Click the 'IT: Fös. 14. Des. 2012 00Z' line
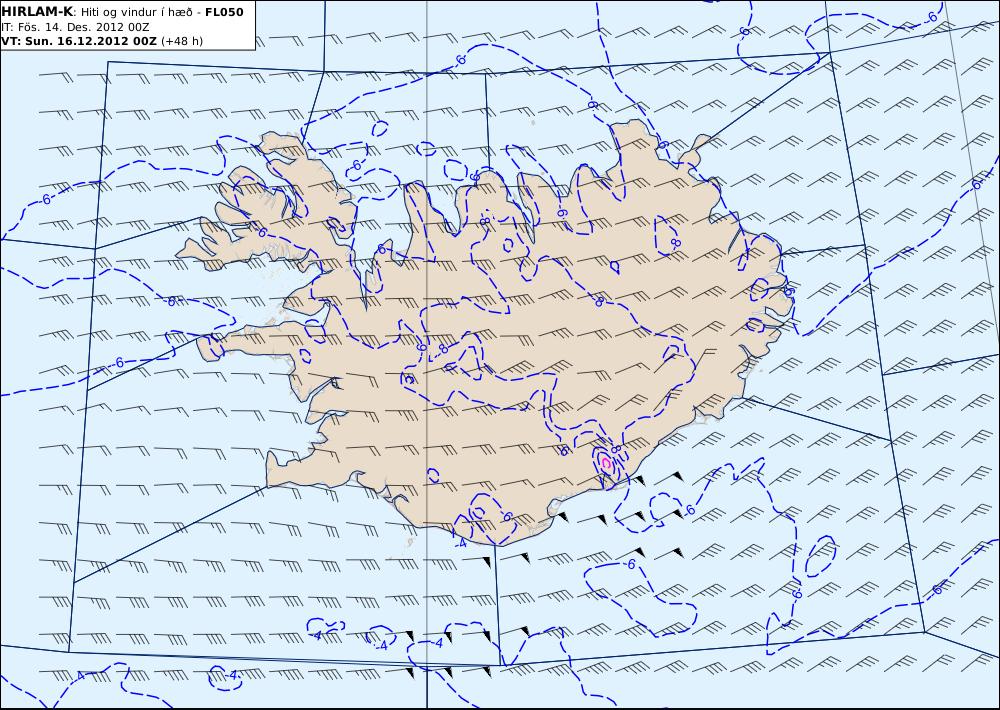This screenshot has height=710, width=1000. [75, 27]
